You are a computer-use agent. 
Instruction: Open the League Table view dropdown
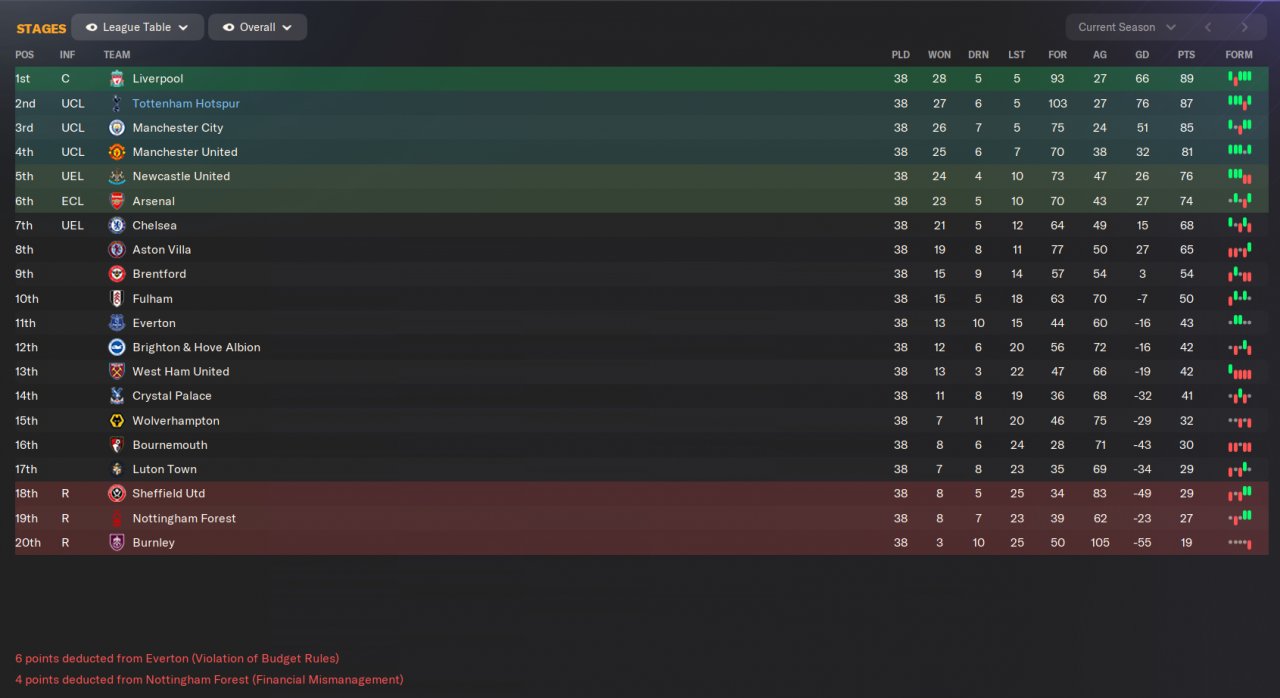pos(138,28)
